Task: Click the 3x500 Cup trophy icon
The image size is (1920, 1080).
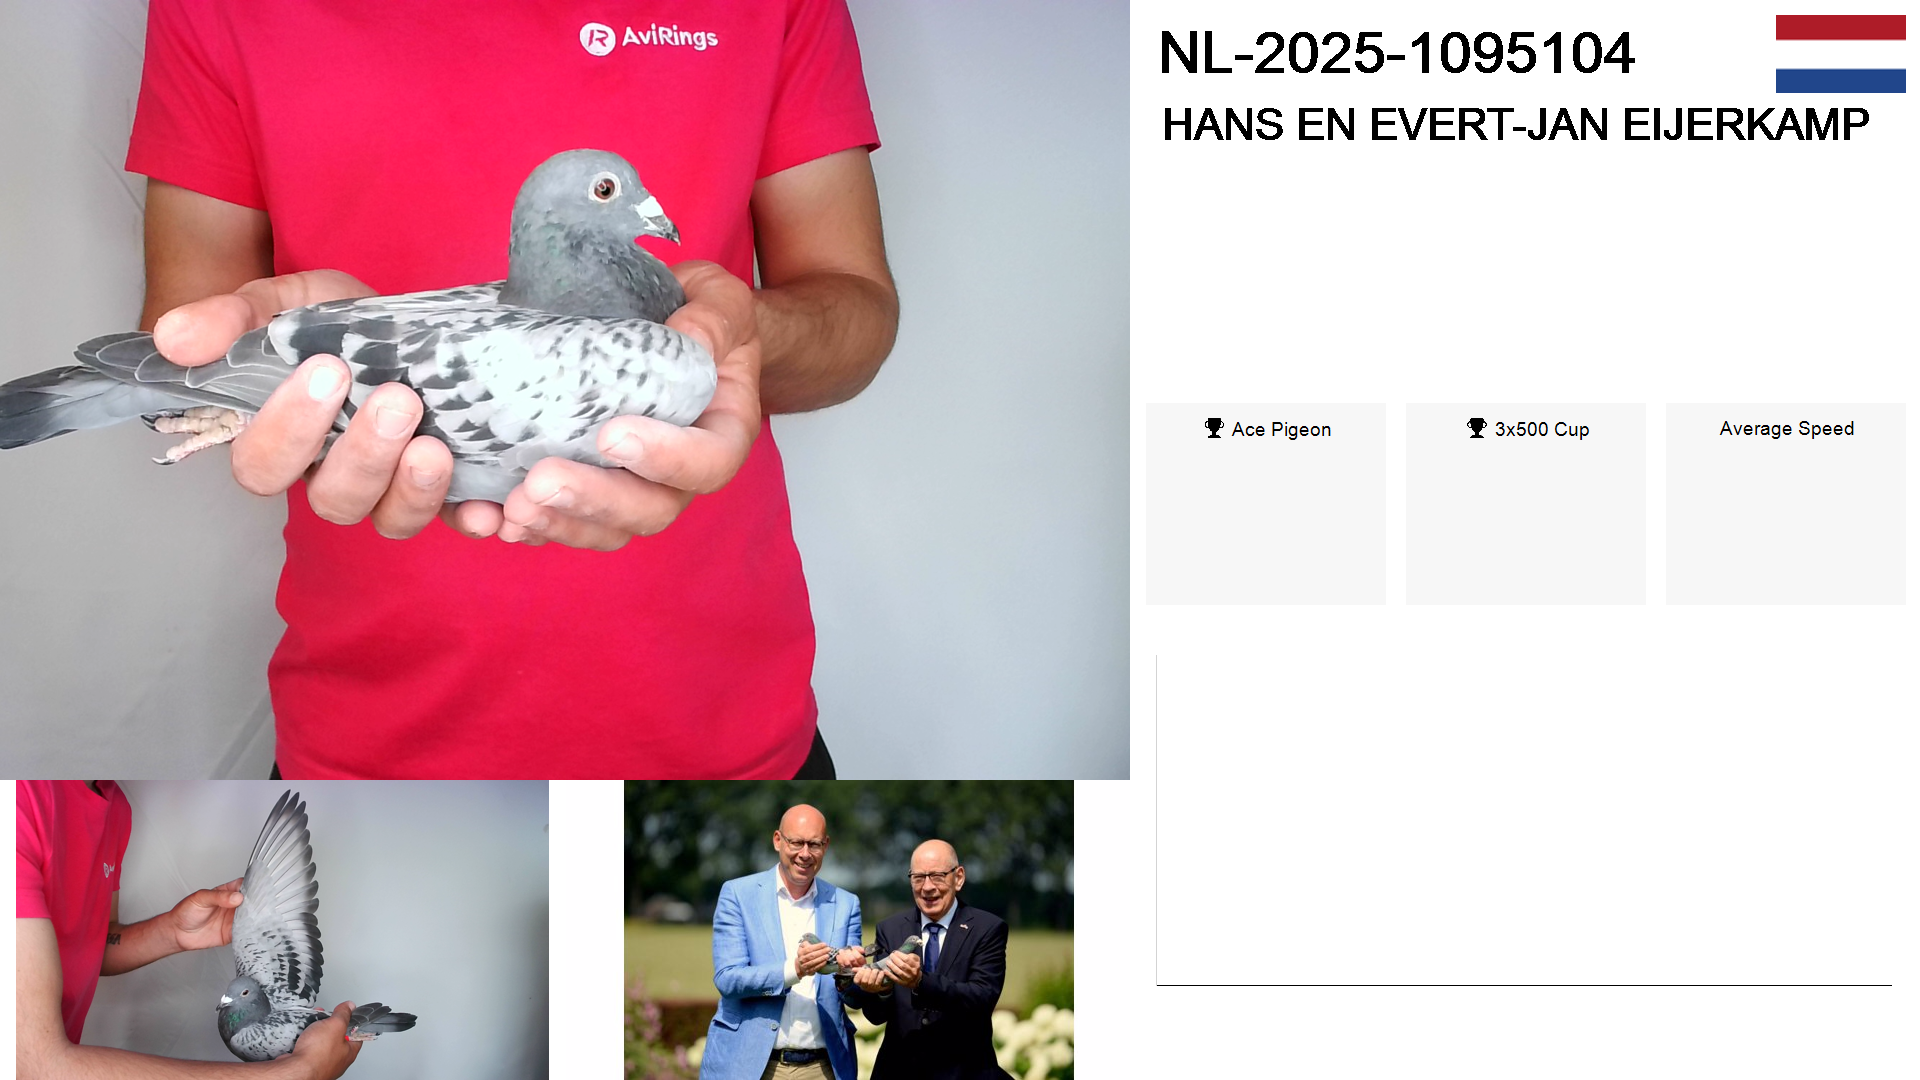Action: pyautogui.click(x=1477, y=429)
